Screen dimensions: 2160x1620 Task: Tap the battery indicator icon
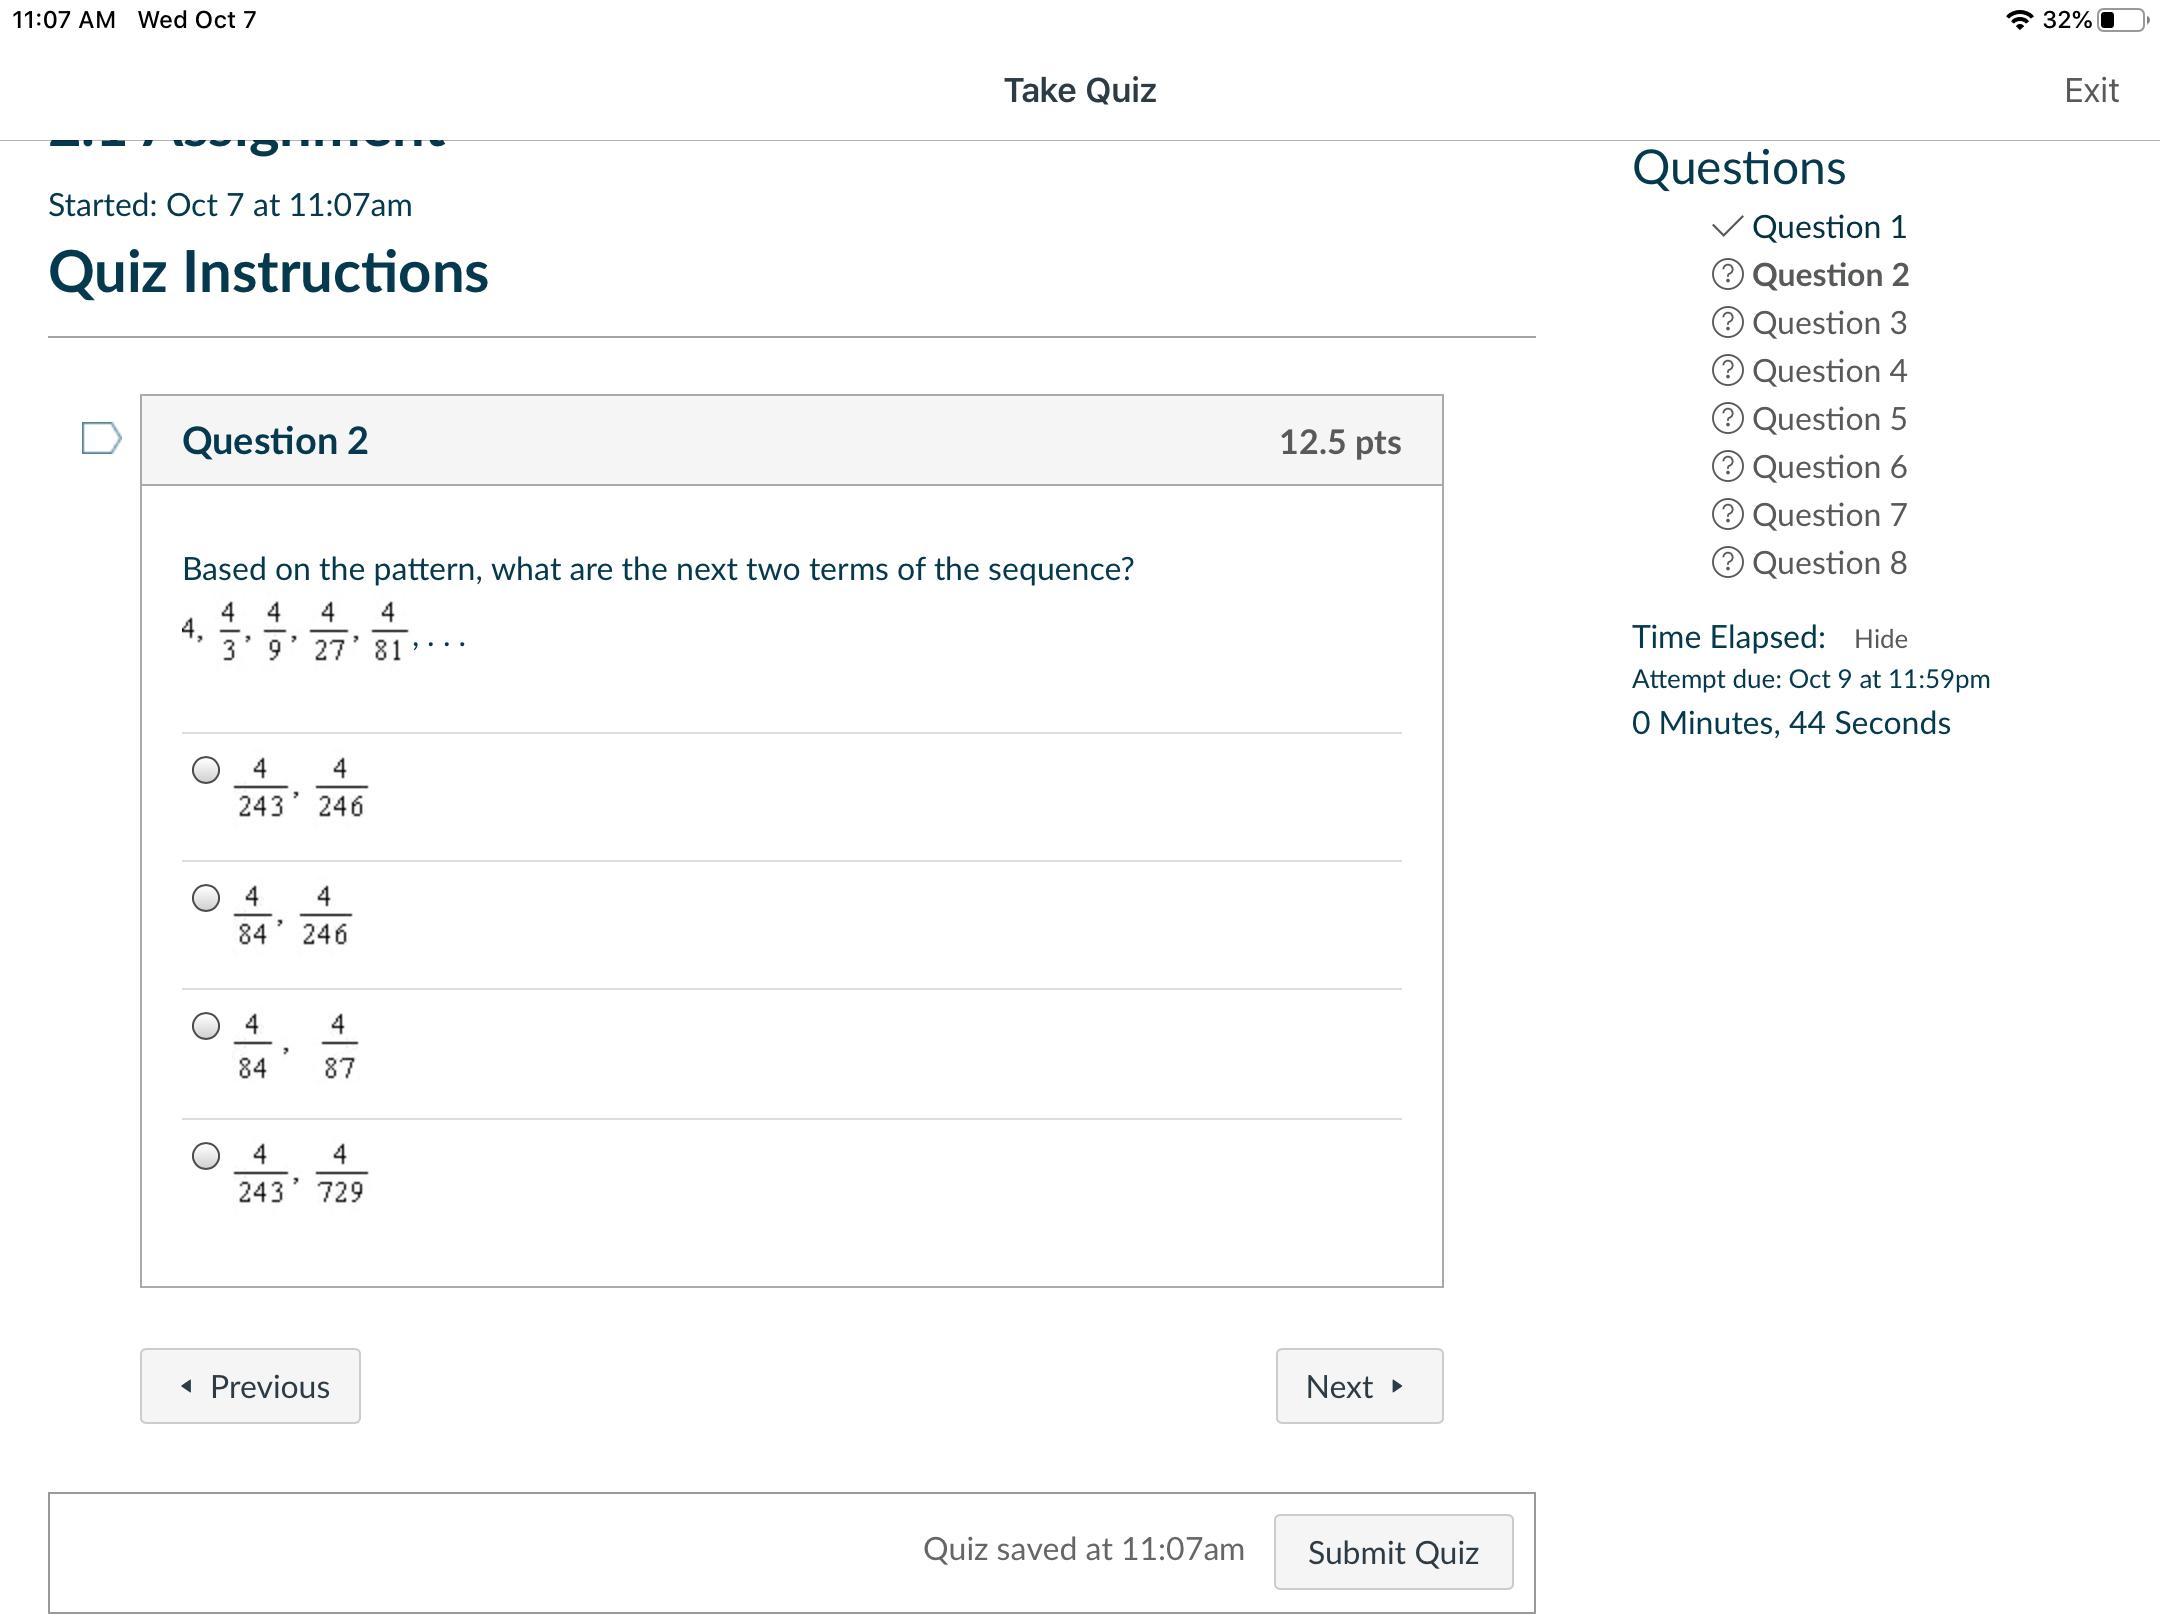pos(2122,20)
